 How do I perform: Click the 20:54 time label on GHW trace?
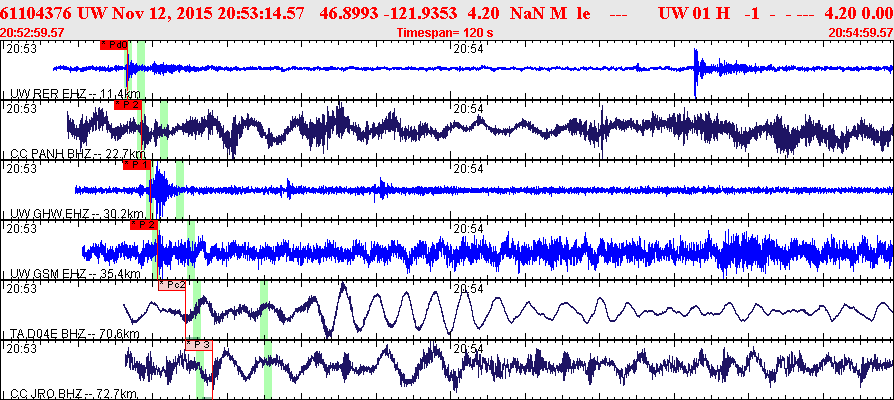point(469,169)
